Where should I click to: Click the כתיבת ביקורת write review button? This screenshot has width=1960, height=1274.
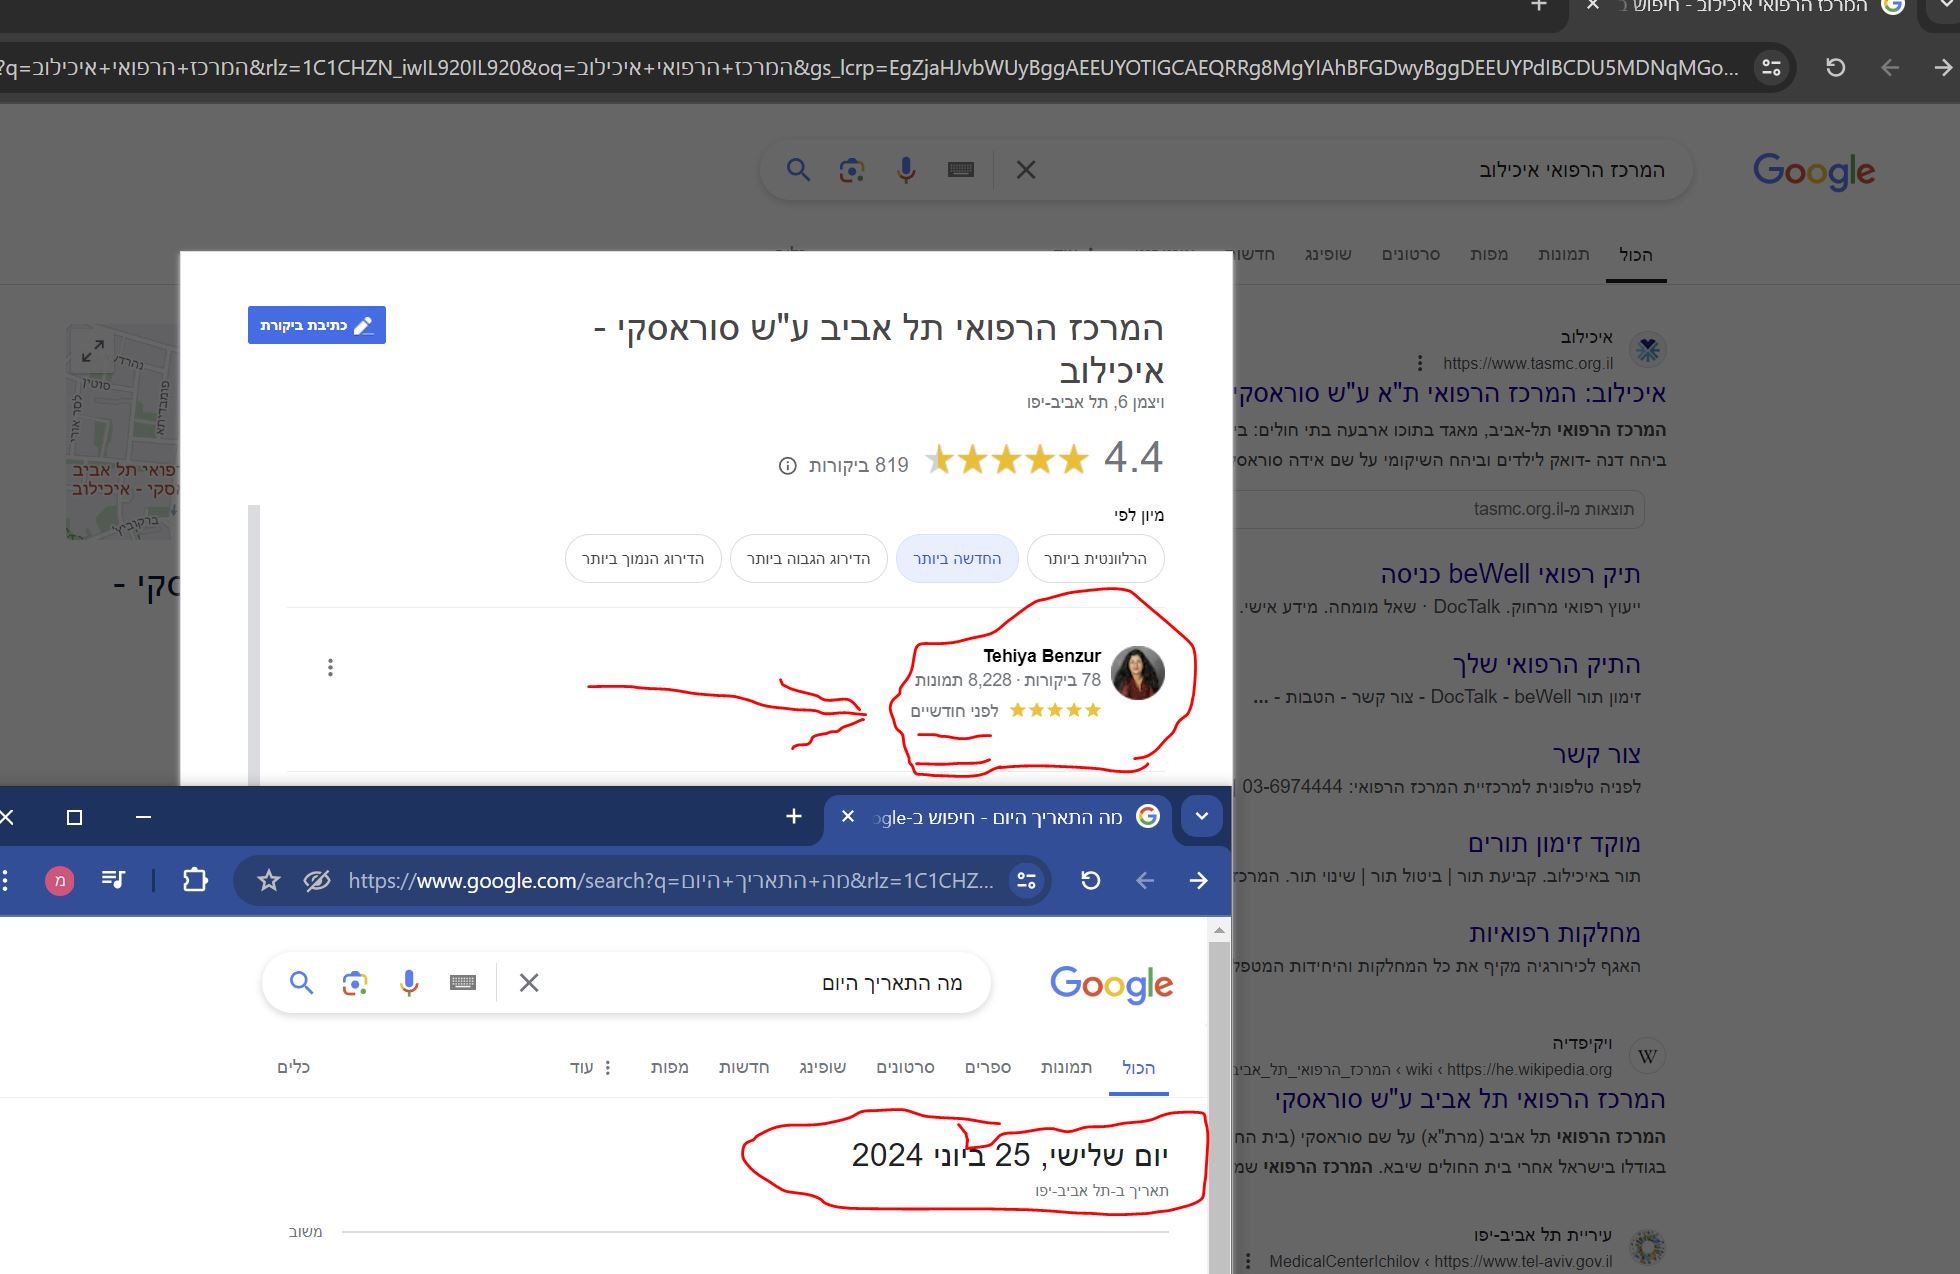coord(317,325)
